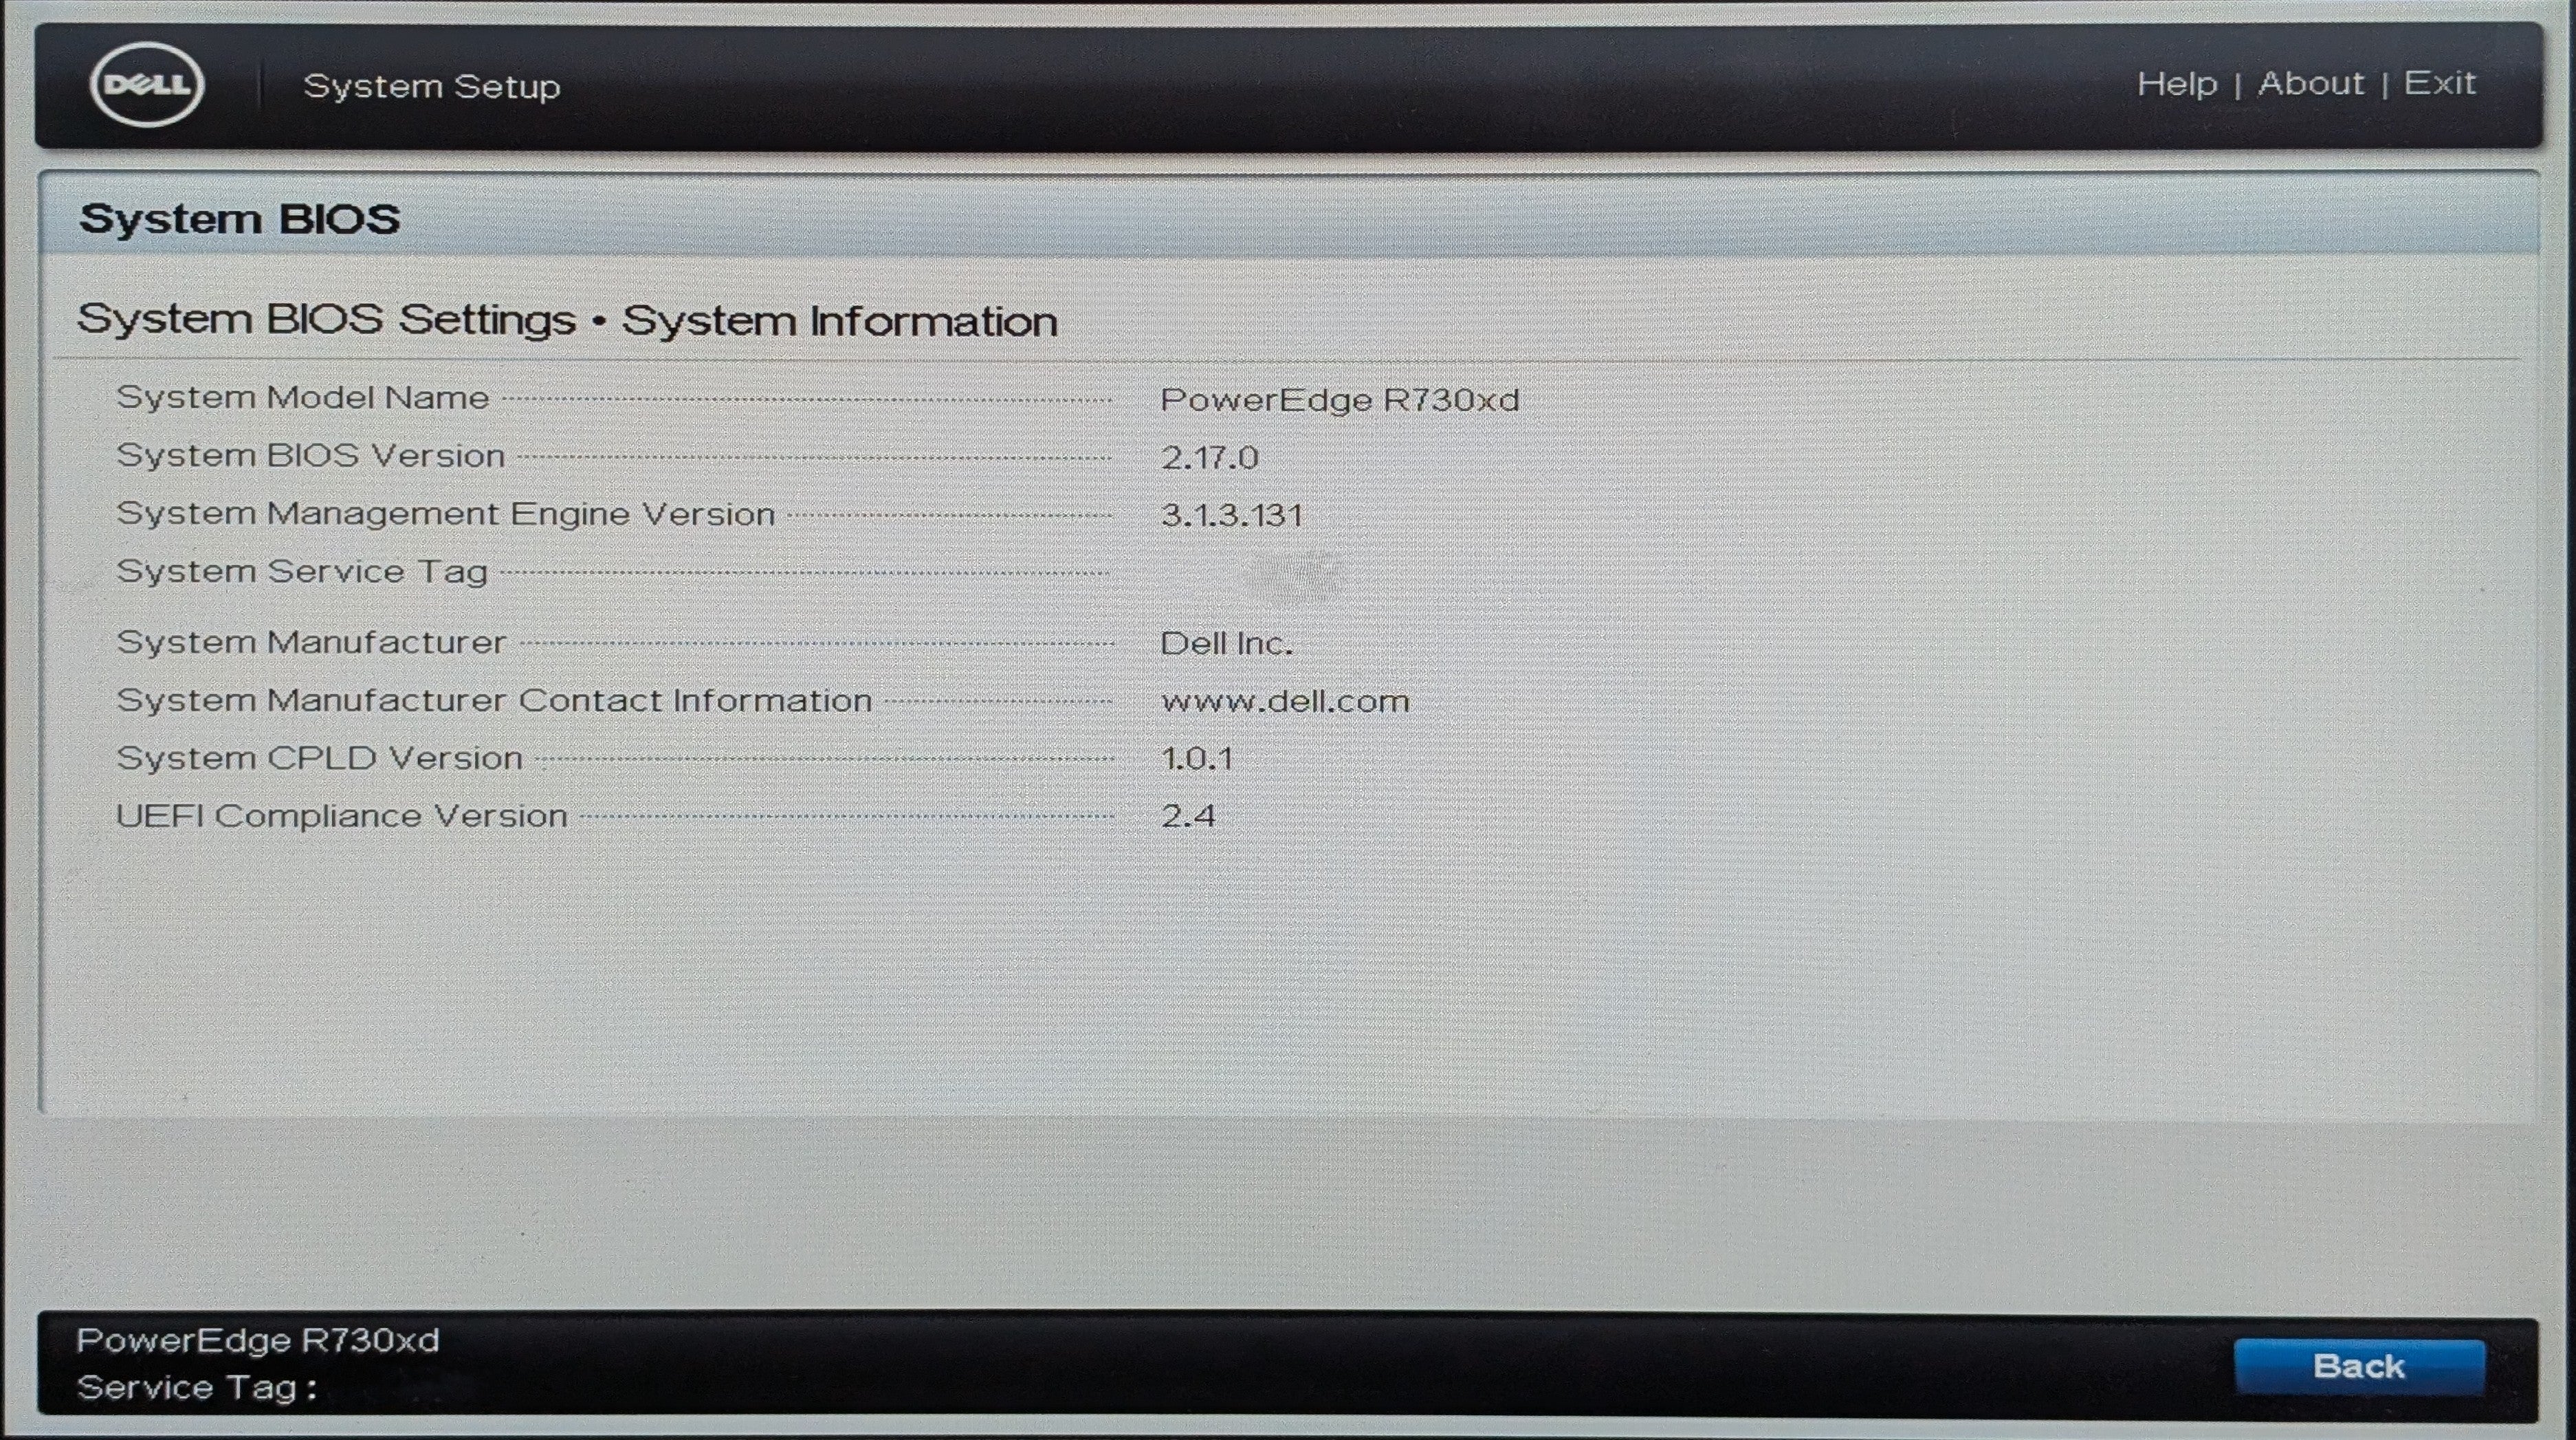Select the Dell Inc. value
Screen dimensions: 2576x1440
(1227, 644)
